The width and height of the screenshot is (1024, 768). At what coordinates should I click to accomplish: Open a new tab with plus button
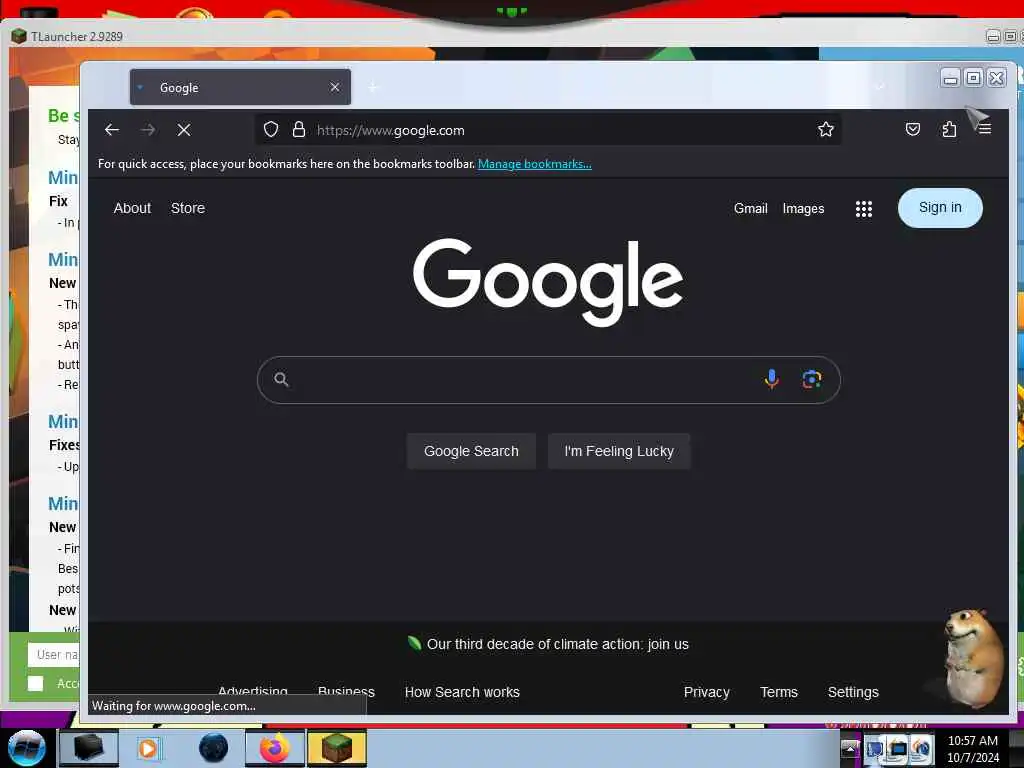373,87
